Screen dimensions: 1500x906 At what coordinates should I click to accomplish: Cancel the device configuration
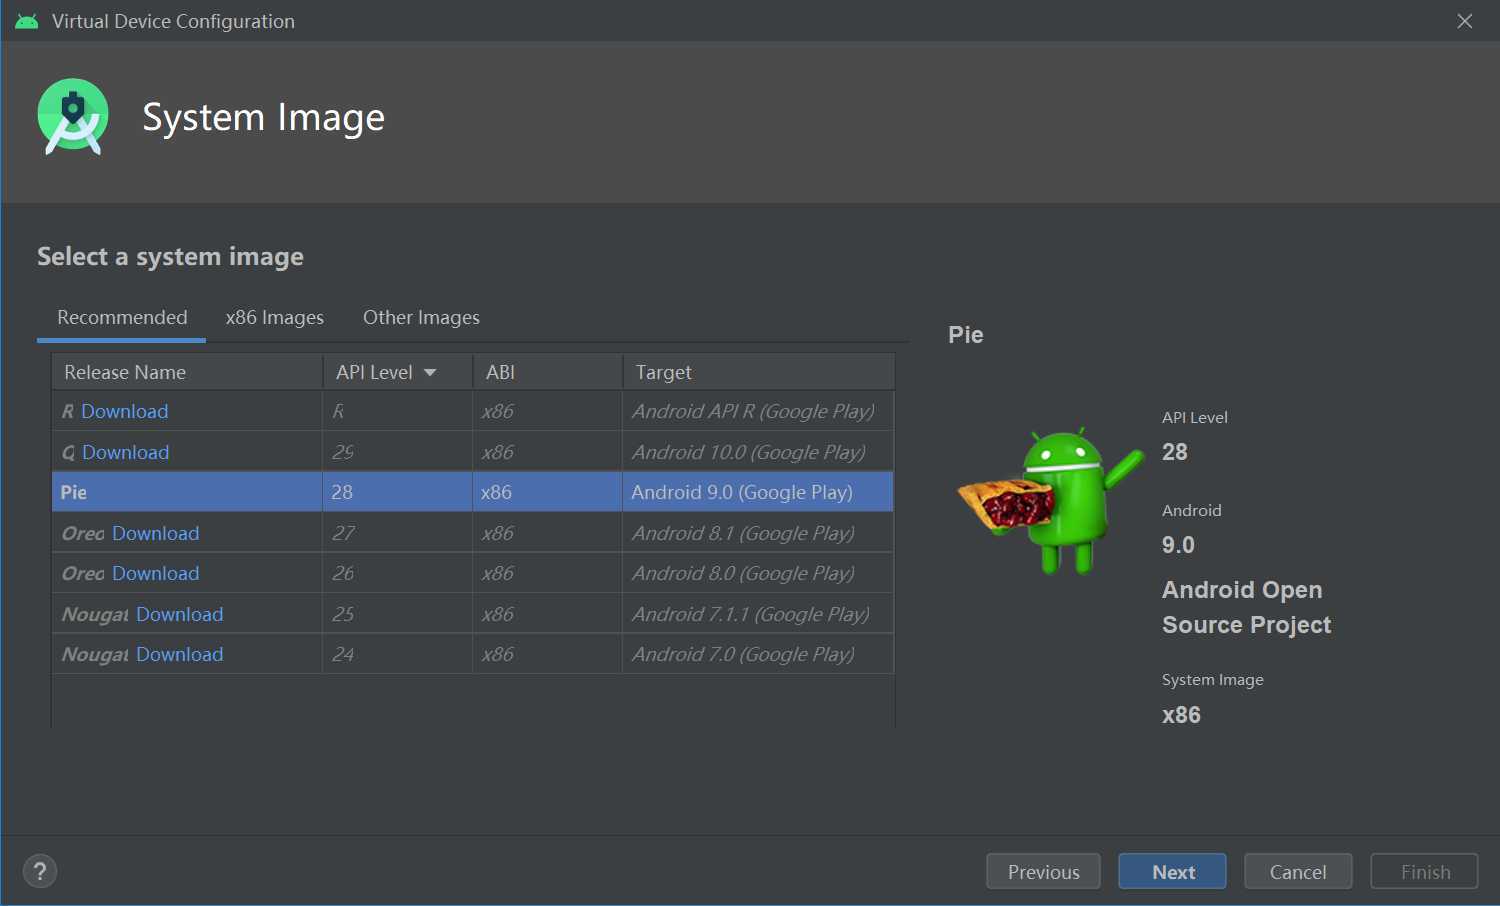(1298, 871)
